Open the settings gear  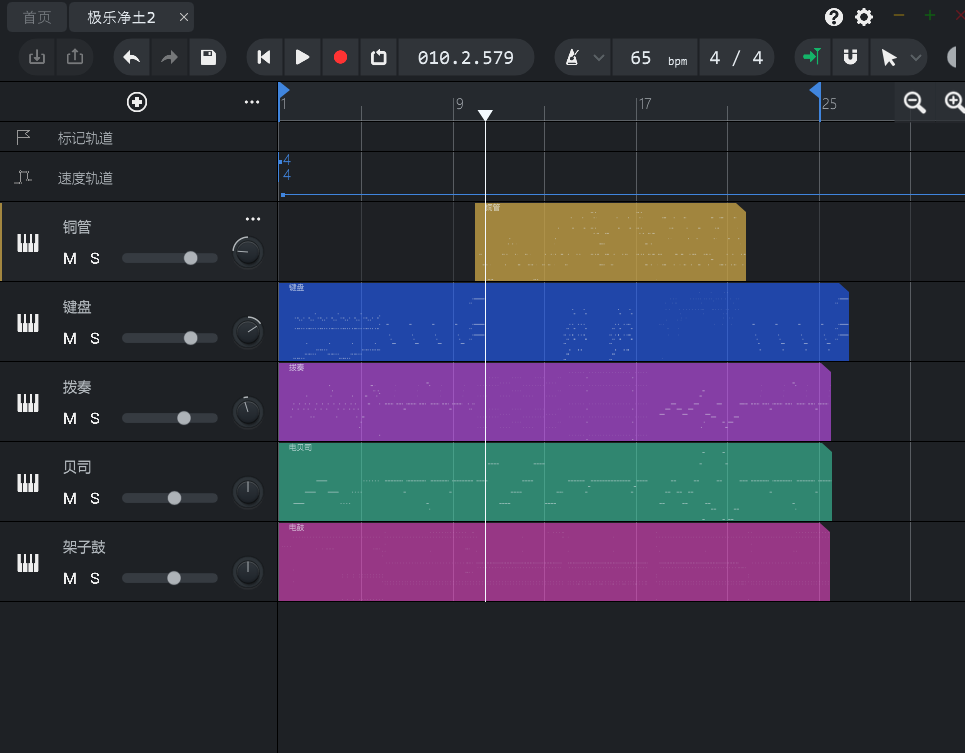[x=864, y=17]
